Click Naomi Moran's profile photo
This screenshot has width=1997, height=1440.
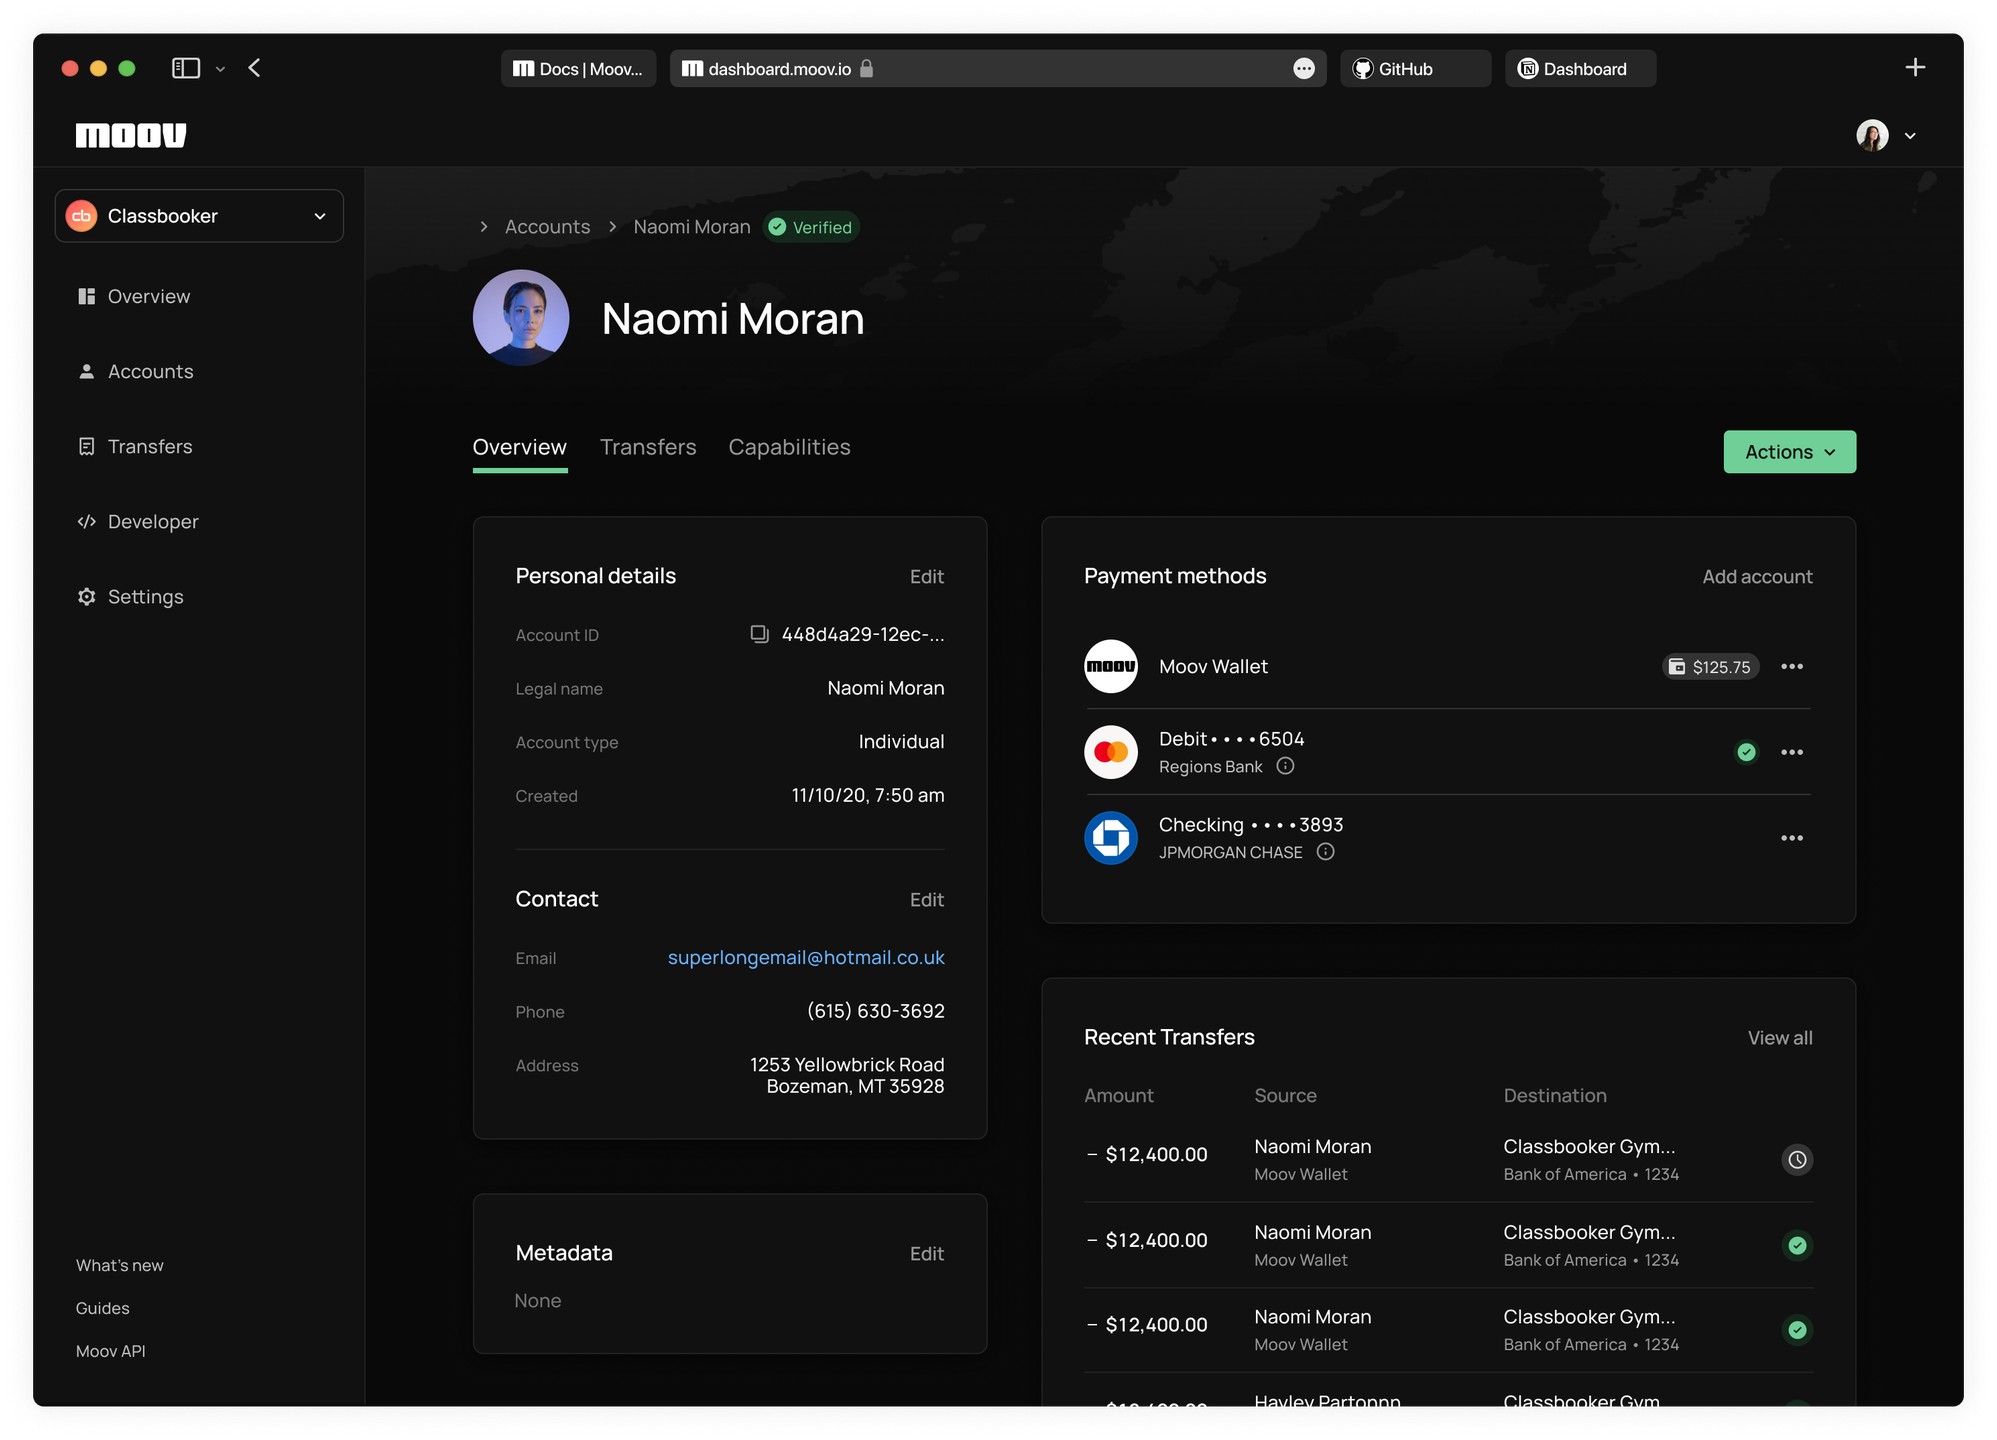521,318
